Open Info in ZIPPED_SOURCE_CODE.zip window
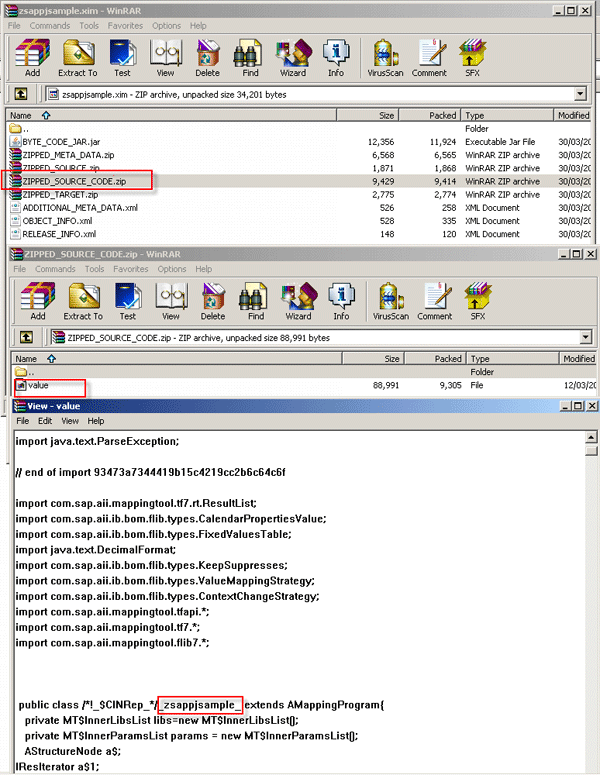600x775 pixels. click(341, 301)
